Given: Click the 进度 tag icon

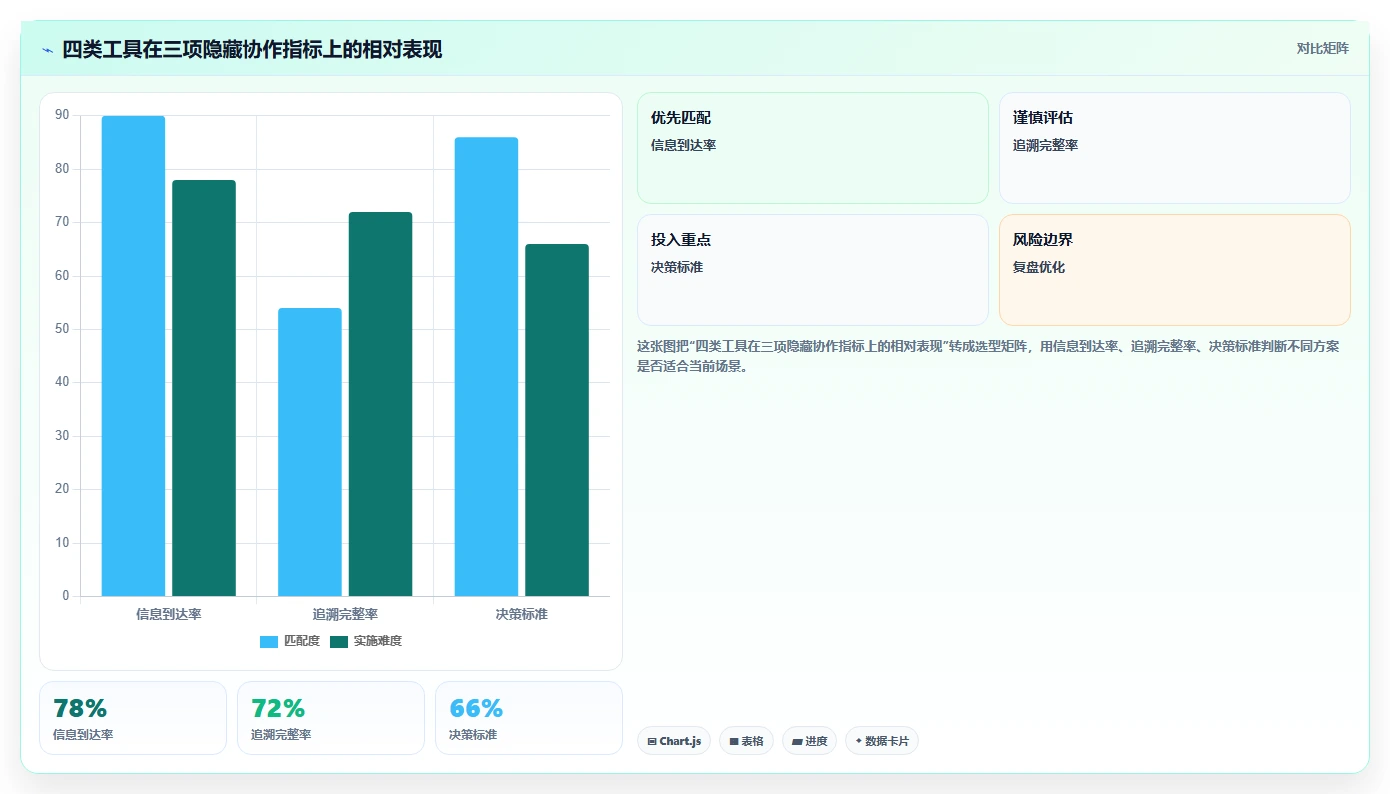Looking at the screenshot, I should 797,742.
